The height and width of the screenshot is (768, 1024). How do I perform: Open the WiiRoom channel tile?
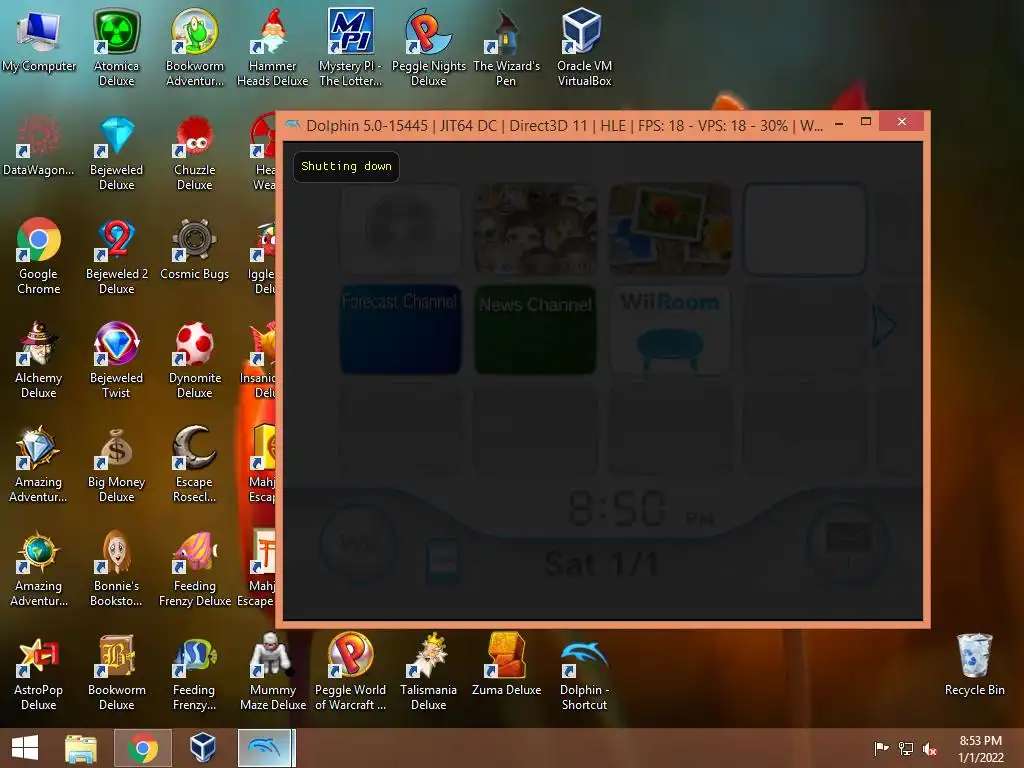pyautogui.click(x=669, y=330)
